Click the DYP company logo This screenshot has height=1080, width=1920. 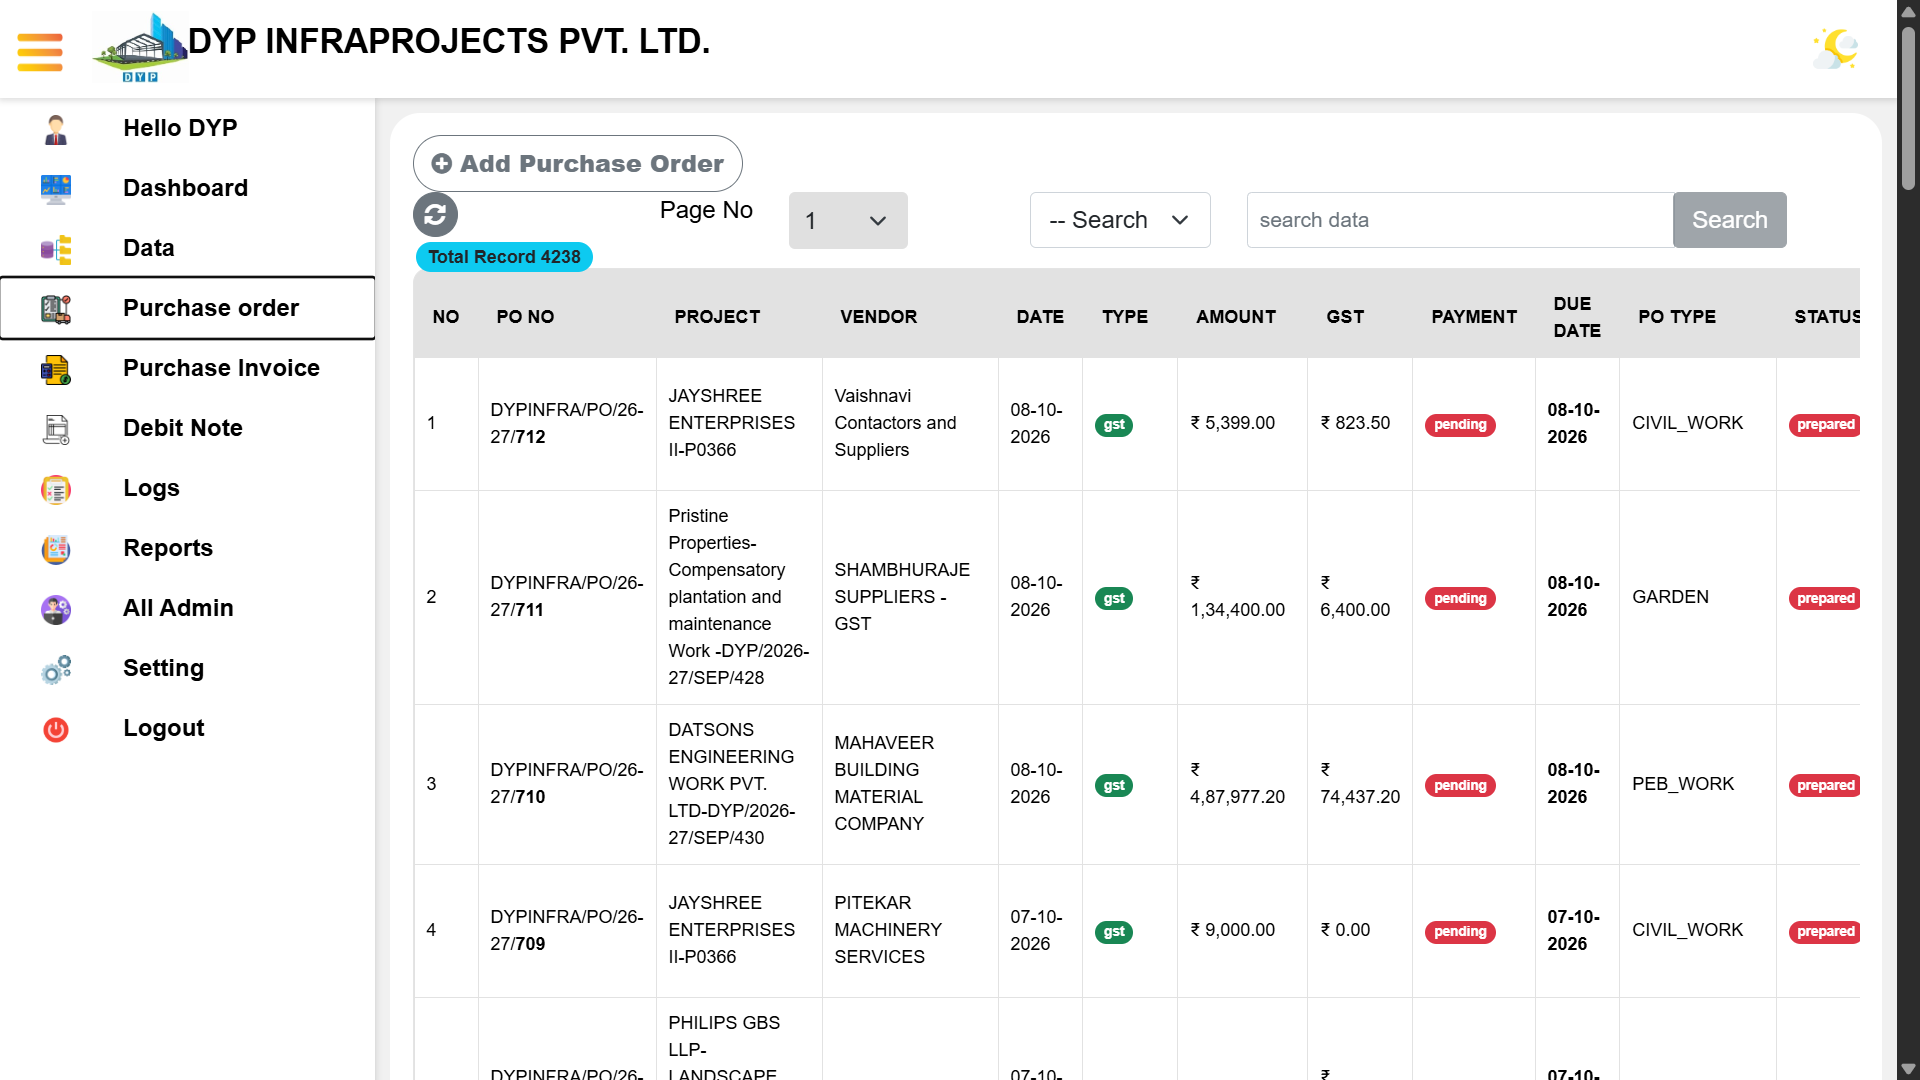[140, 48]
